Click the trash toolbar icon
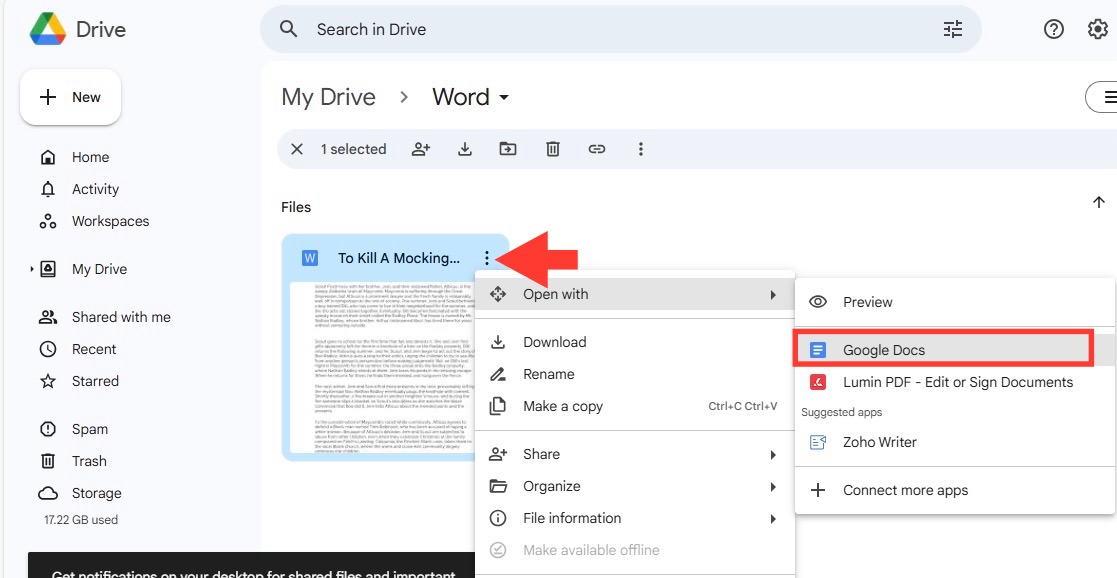 click(552, 149)
